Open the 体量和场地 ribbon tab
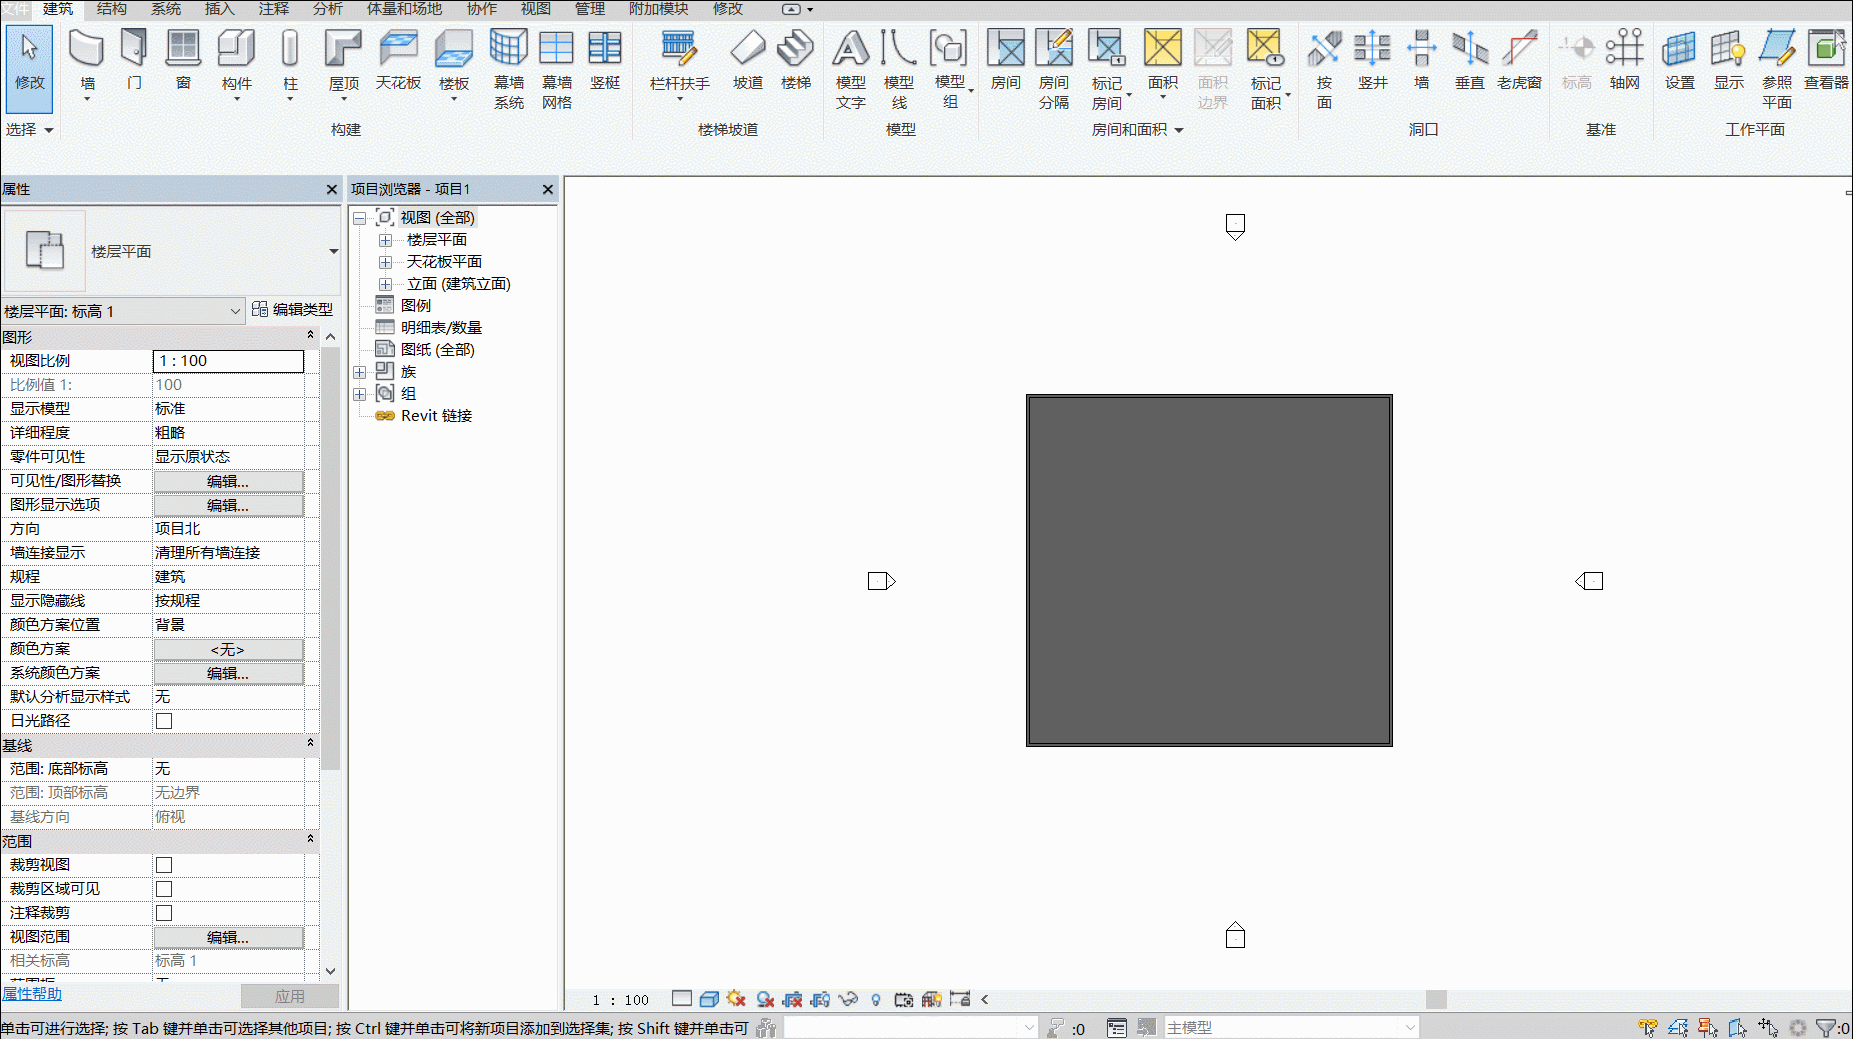Viewport: 1853px width, 1039px height. click(x=404, y=9)
